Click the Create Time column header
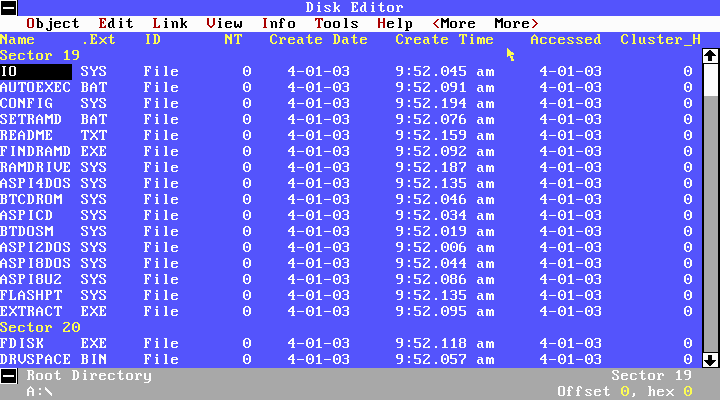This screenshot has width=720, height=400. (x=444, y=39)
